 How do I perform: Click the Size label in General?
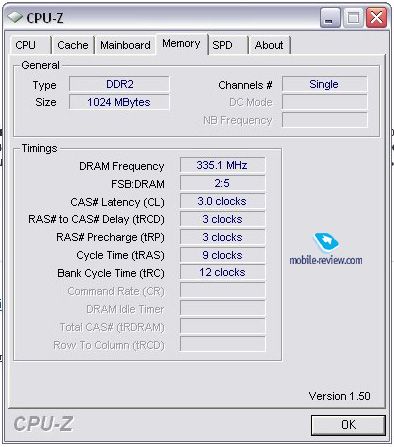pos(46,102)
